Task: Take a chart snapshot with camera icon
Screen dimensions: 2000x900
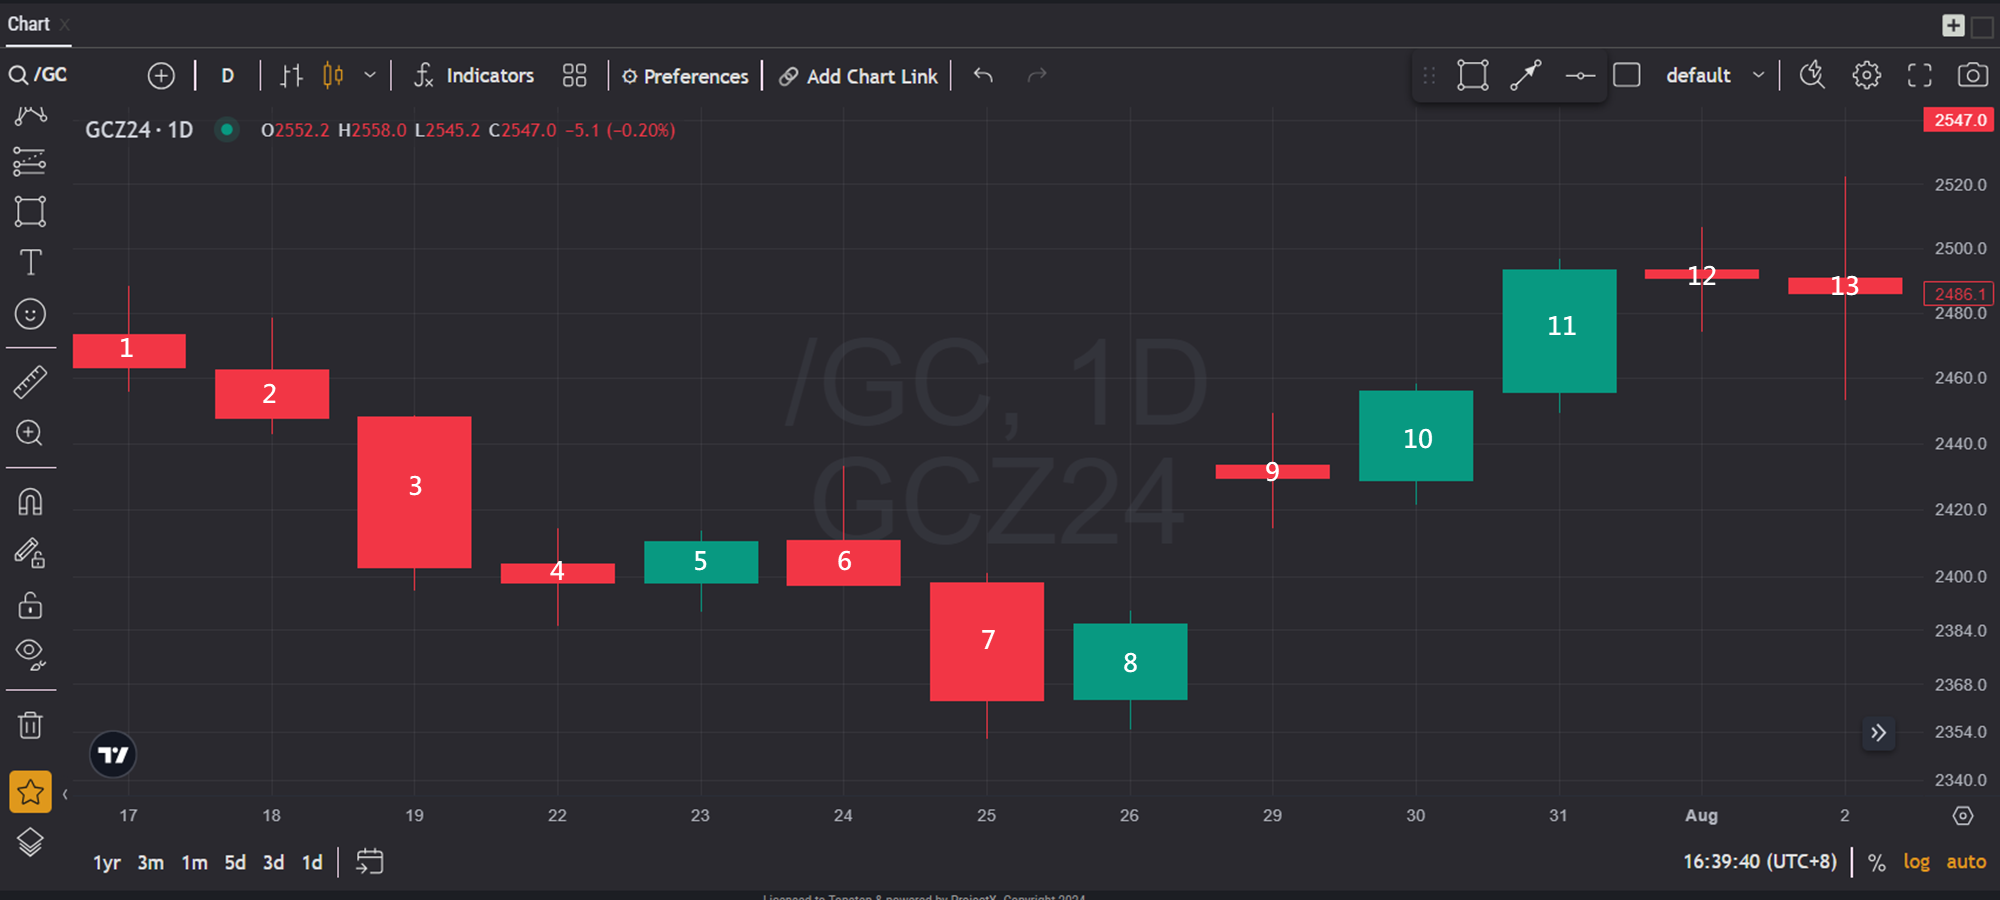Action: 1972,75
